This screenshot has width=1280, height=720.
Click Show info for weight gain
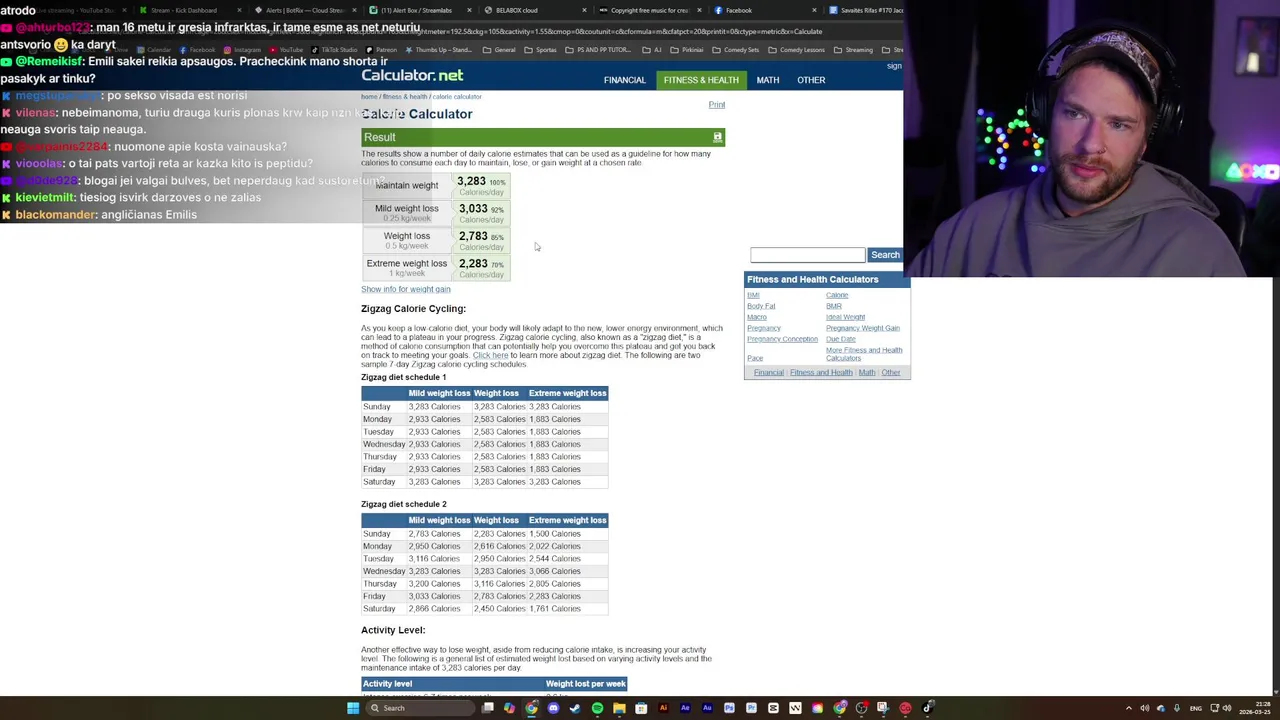405,289
